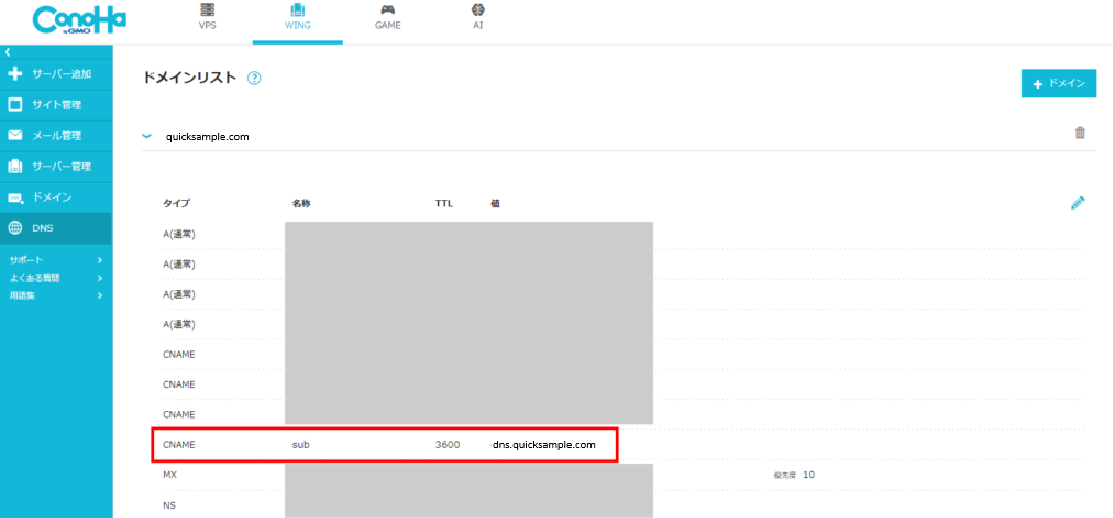Switch to the VPS tab

coord(207,17)
